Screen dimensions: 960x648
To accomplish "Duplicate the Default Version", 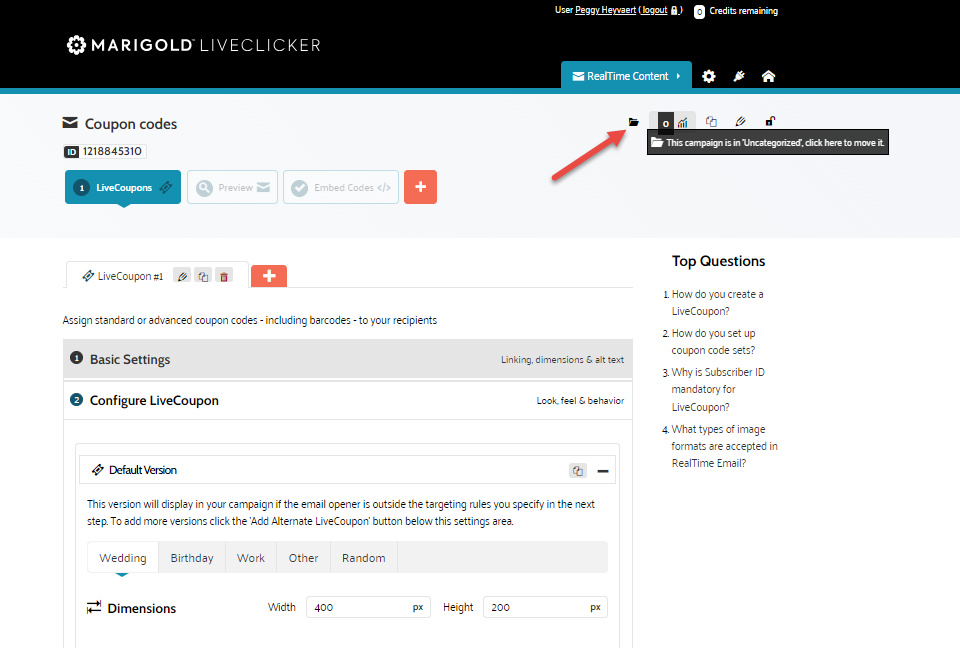I will click(x=577, y=470).
